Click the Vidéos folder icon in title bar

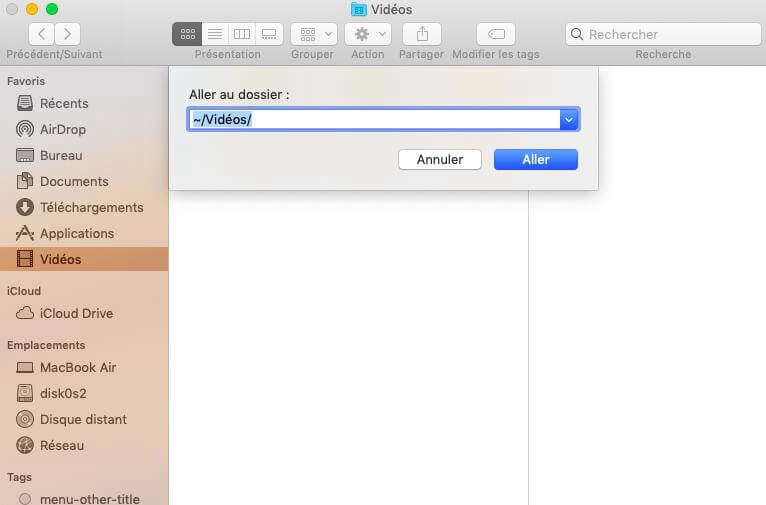[x=359, y=9]
